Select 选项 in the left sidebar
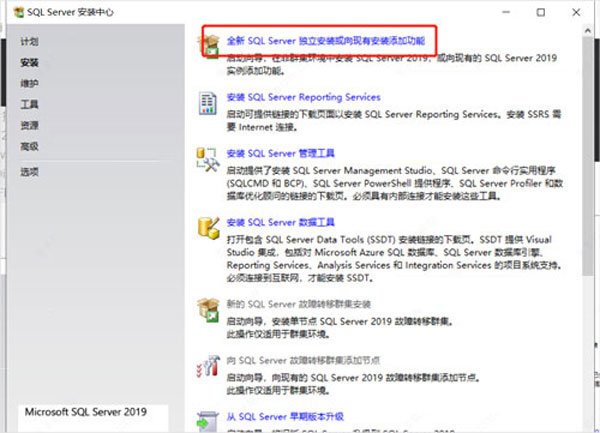 click(x=29, y=172)
